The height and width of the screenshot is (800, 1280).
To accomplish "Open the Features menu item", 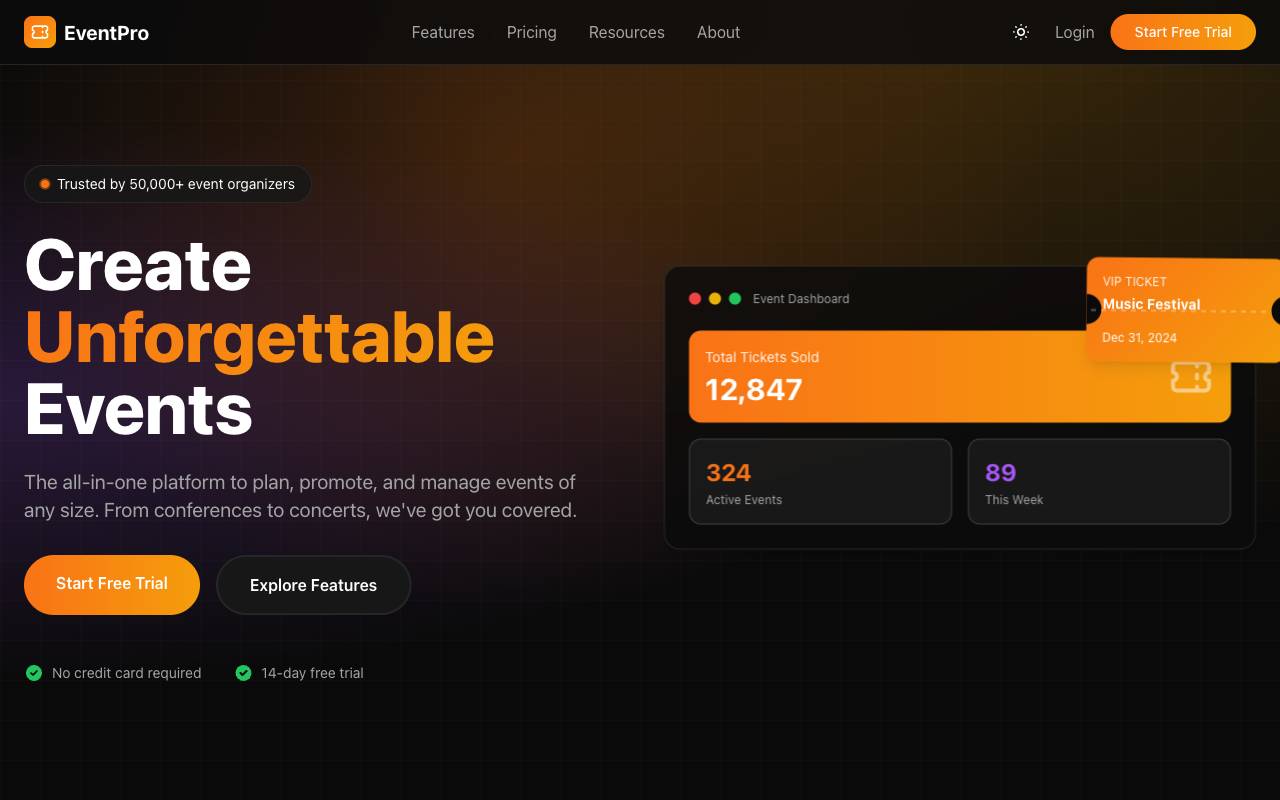I will tap(443, 32).
